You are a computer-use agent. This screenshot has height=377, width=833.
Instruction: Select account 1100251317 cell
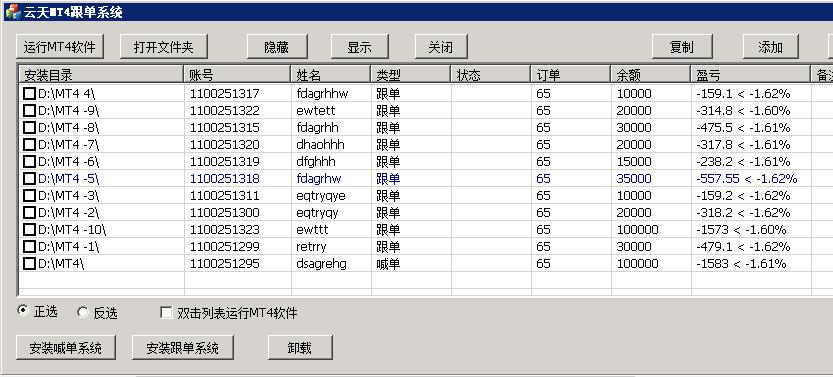[x=225, y=94]
